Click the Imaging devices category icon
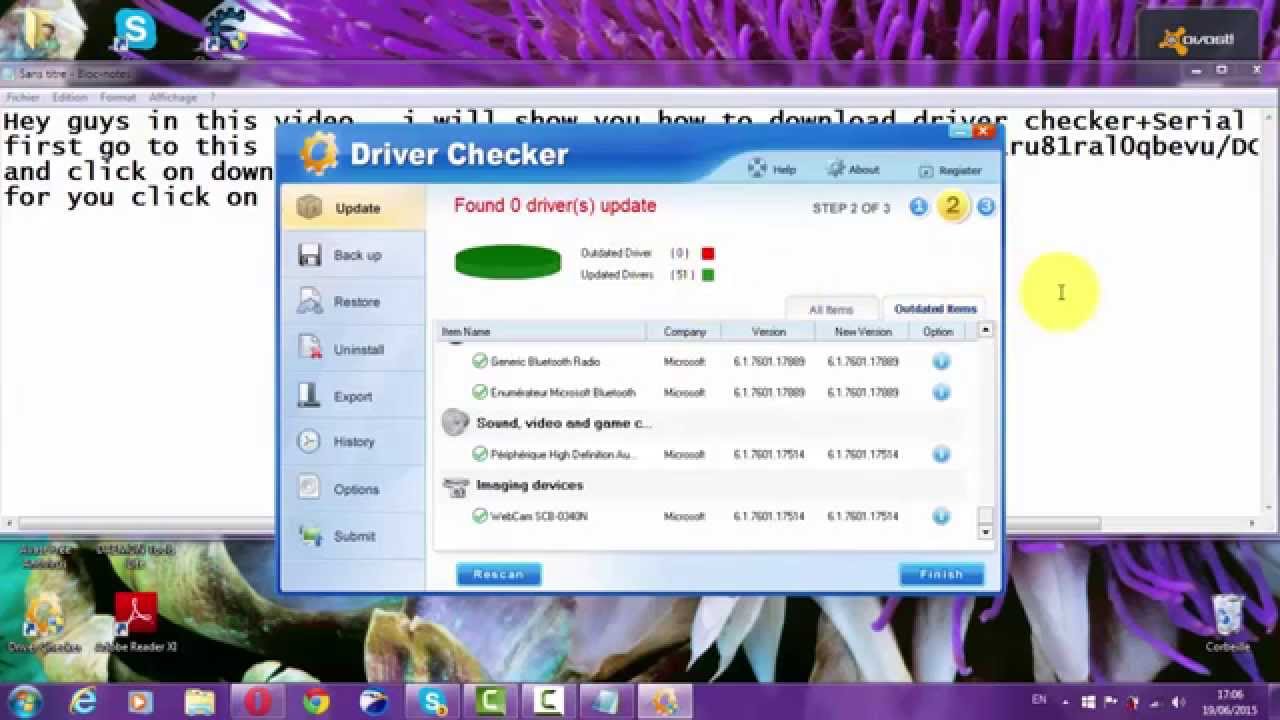Viewport: 1280px width, 720px height. pyautogui.click(x=455, y=486)
